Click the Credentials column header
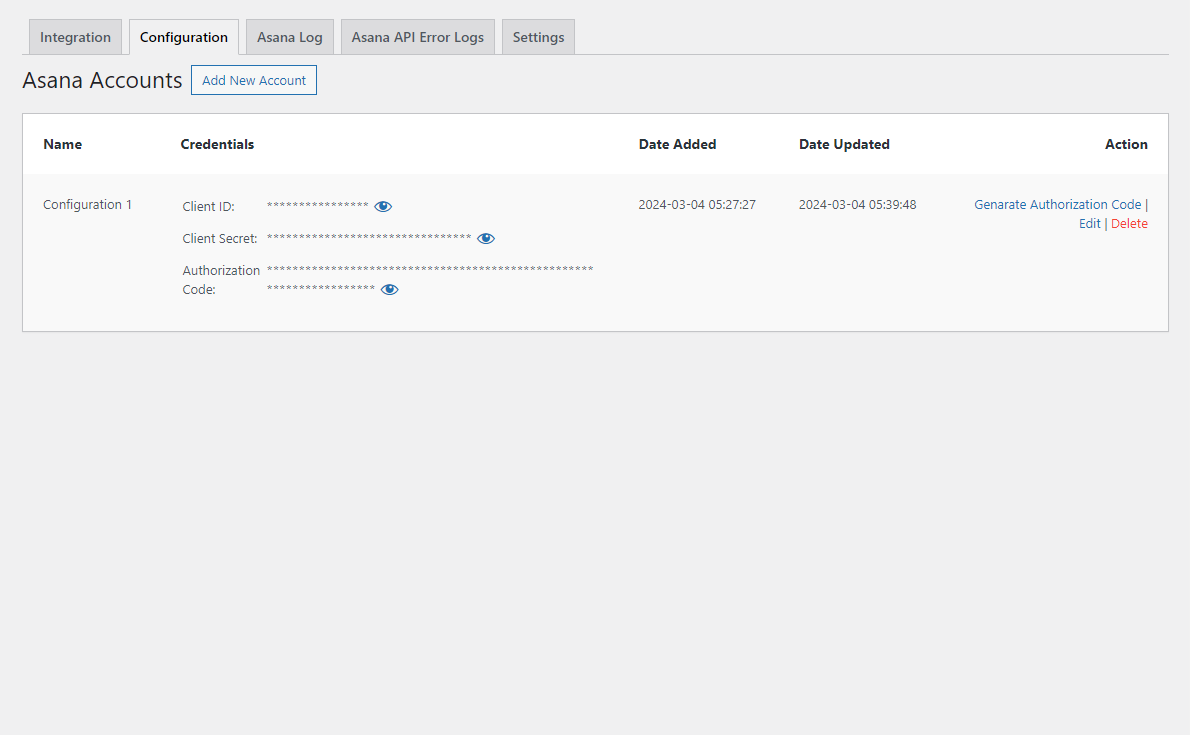This screenshot has height=735, width=1190. pos(217,144)
